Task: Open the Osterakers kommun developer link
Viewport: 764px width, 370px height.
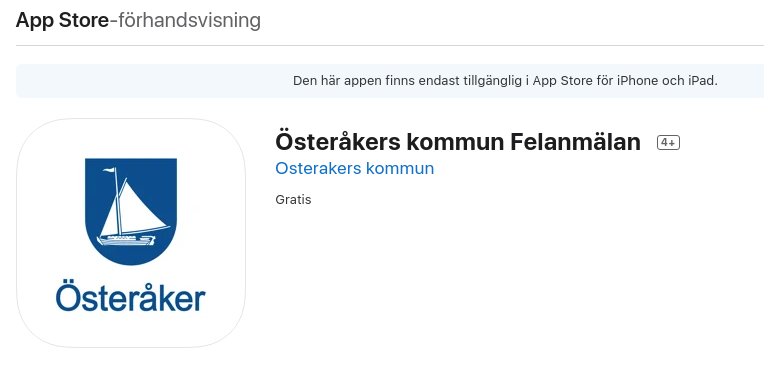Action: tap(354, 168)
